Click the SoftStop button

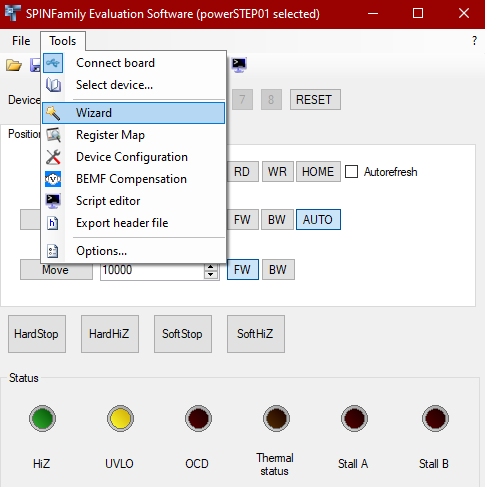tap(183, 334)
